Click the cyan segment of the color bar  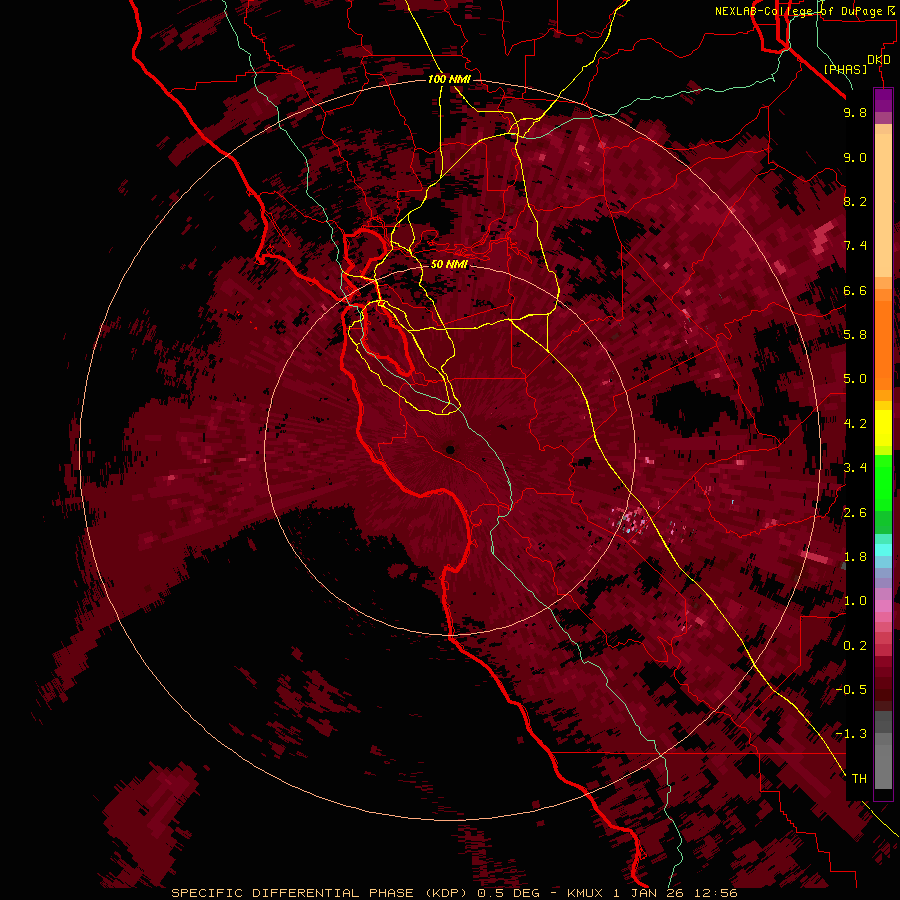883,550
